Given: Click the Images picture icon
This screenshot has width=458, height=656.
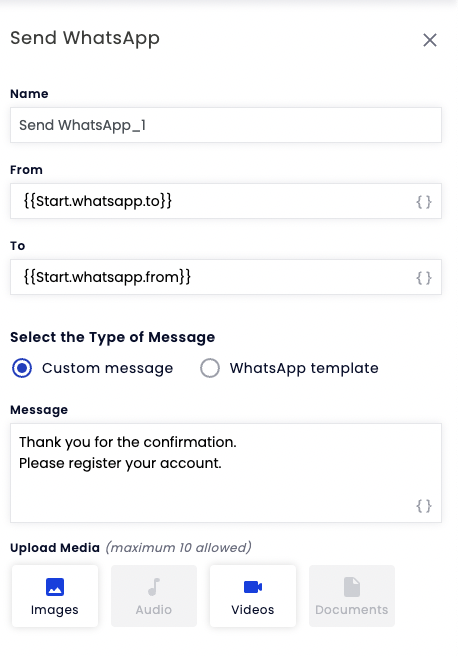Looking at the screenshot, I should [x=55, y=587].
